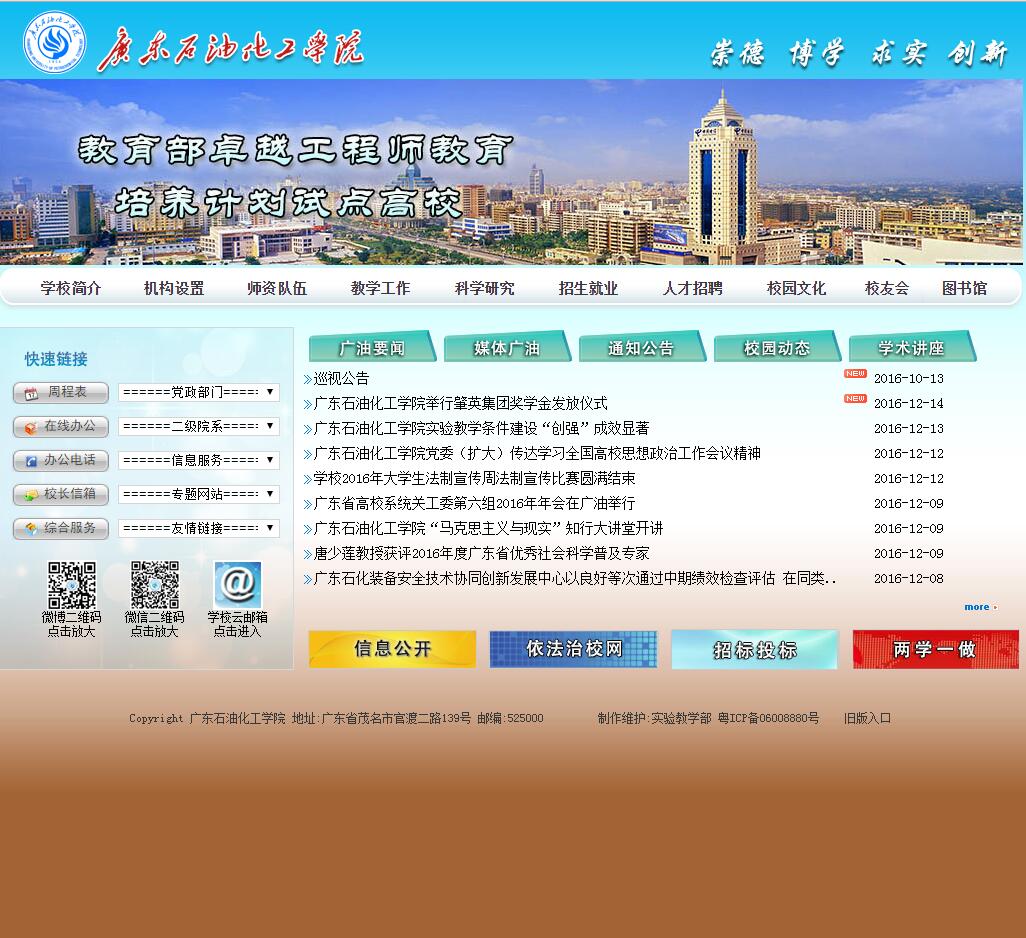This screenshot has height=938, width=1026.
Task: Open the 校友会 menu item
Action: pyautogui.click(x=887, y=288)
